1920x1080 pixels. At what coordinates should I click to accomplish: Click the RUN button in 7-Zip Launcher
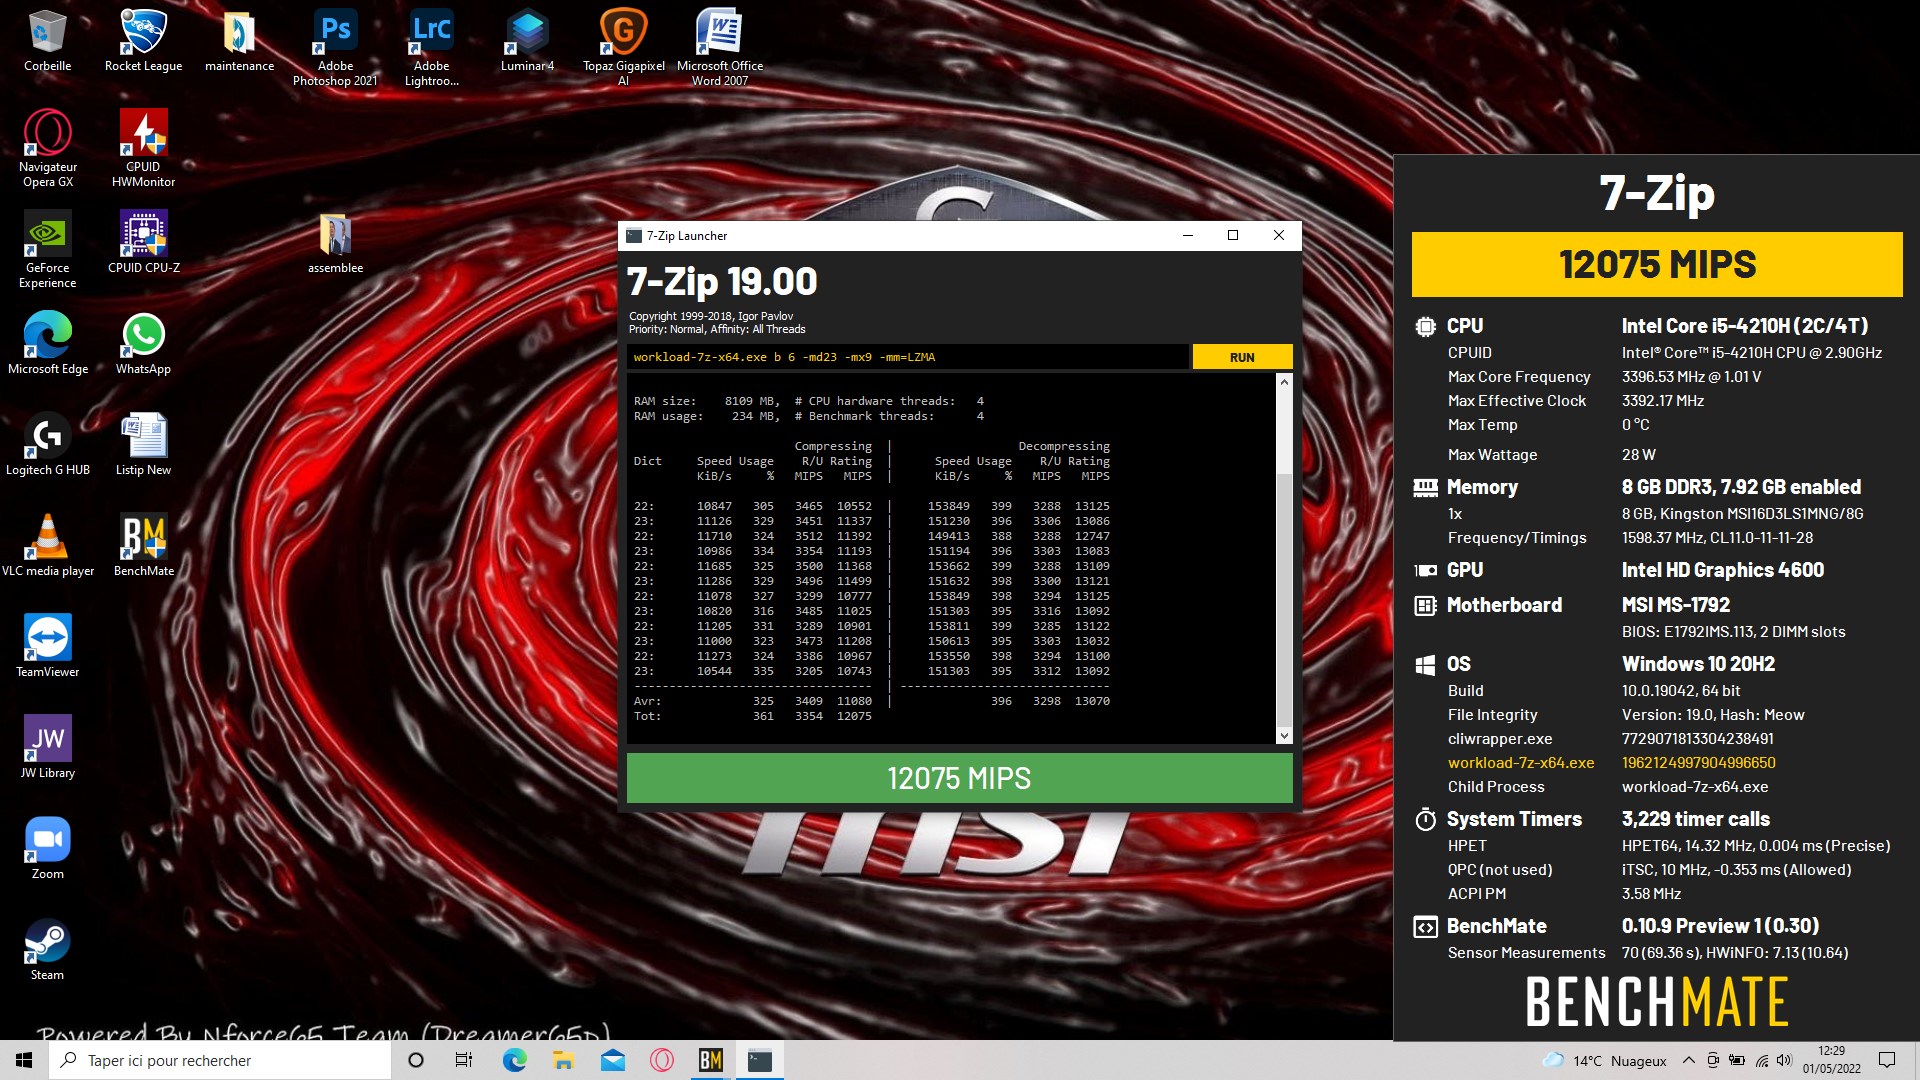point(1242,357)
